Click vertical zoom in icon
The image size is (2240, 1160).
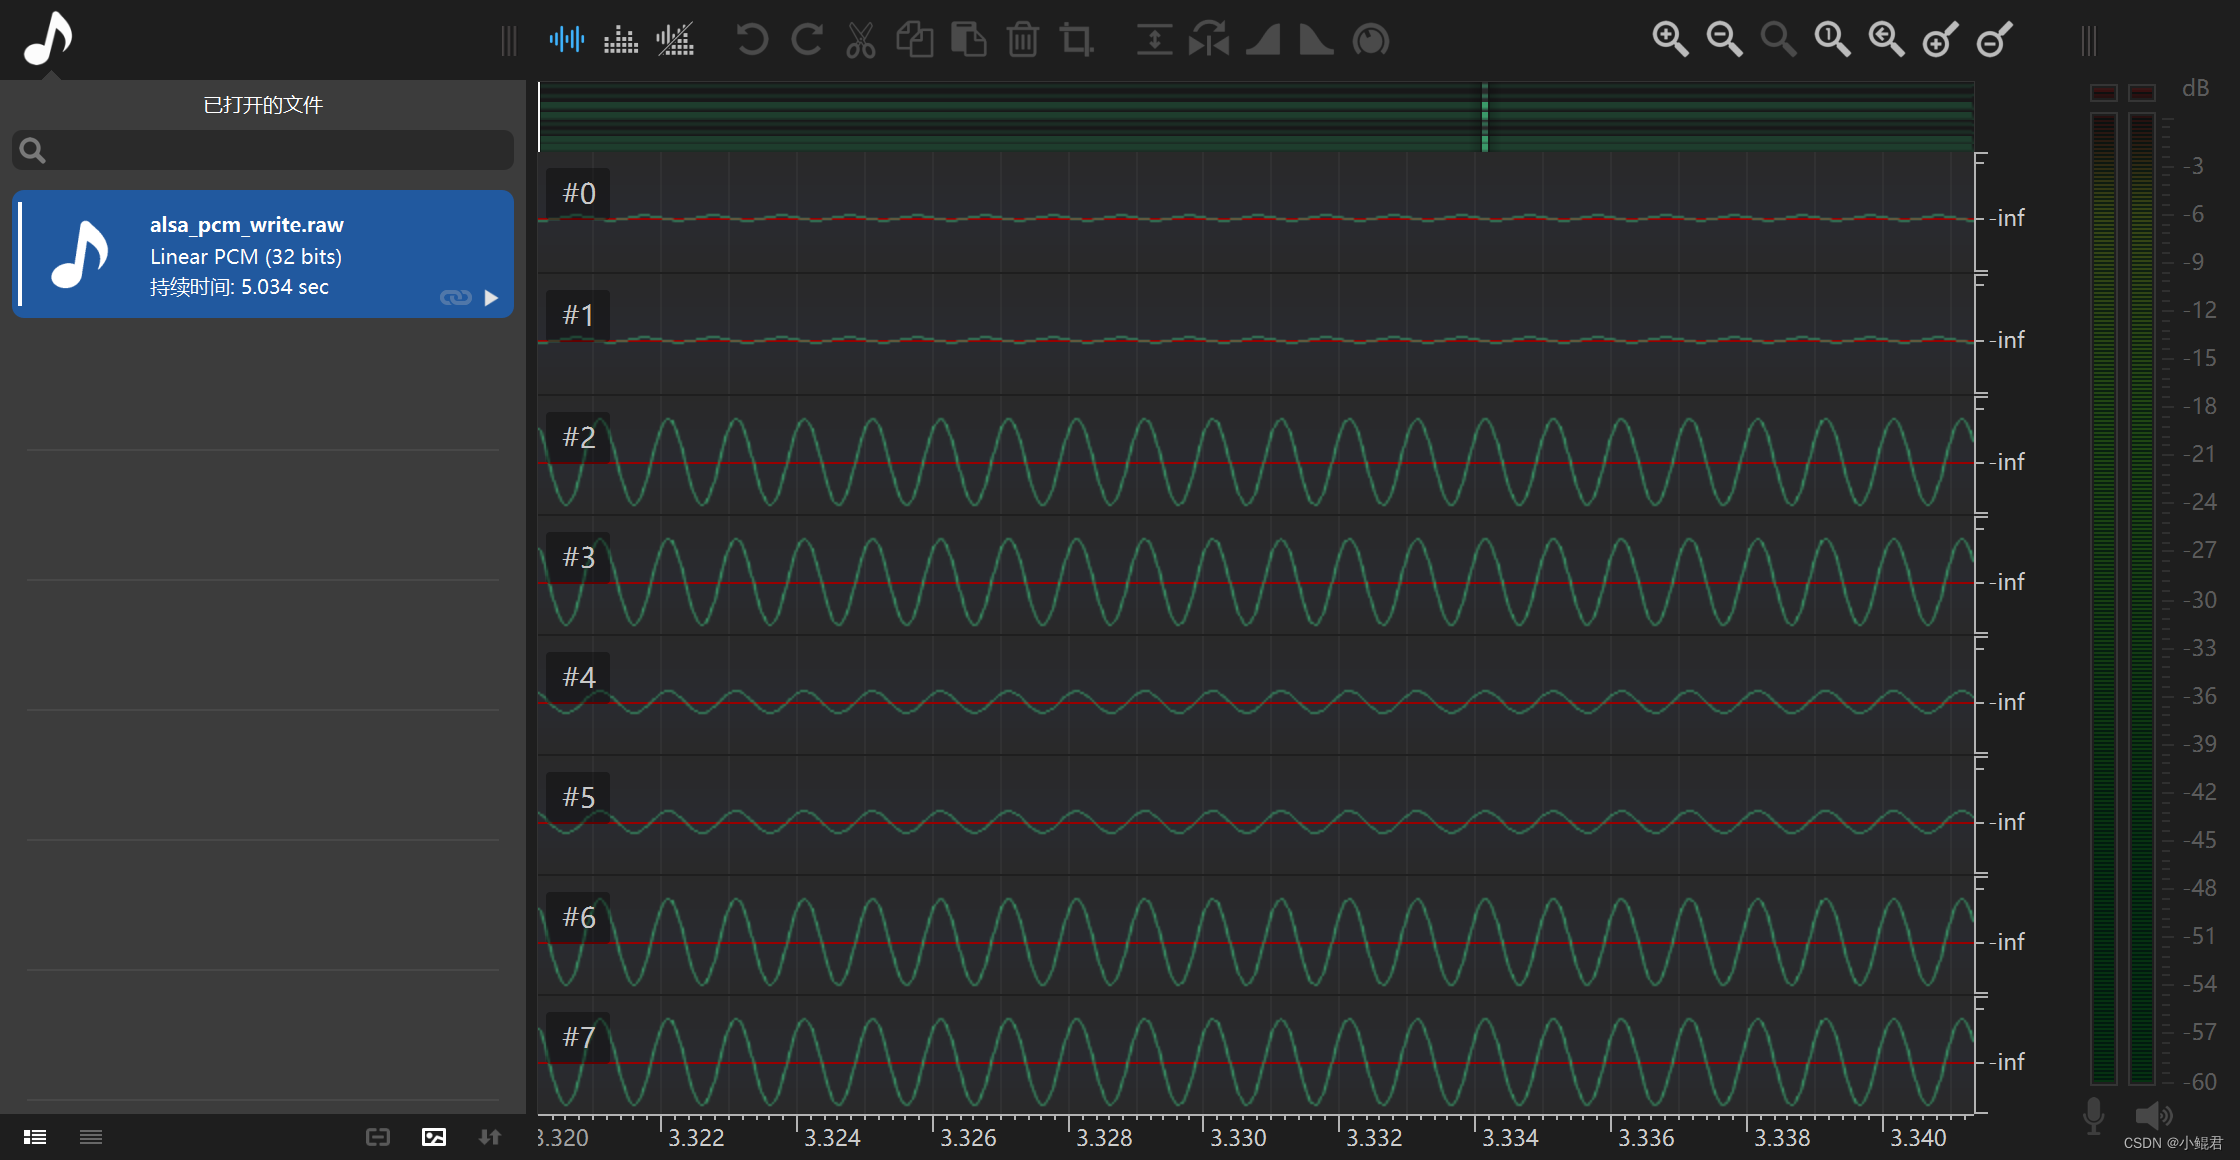(x=1940, y=40)
